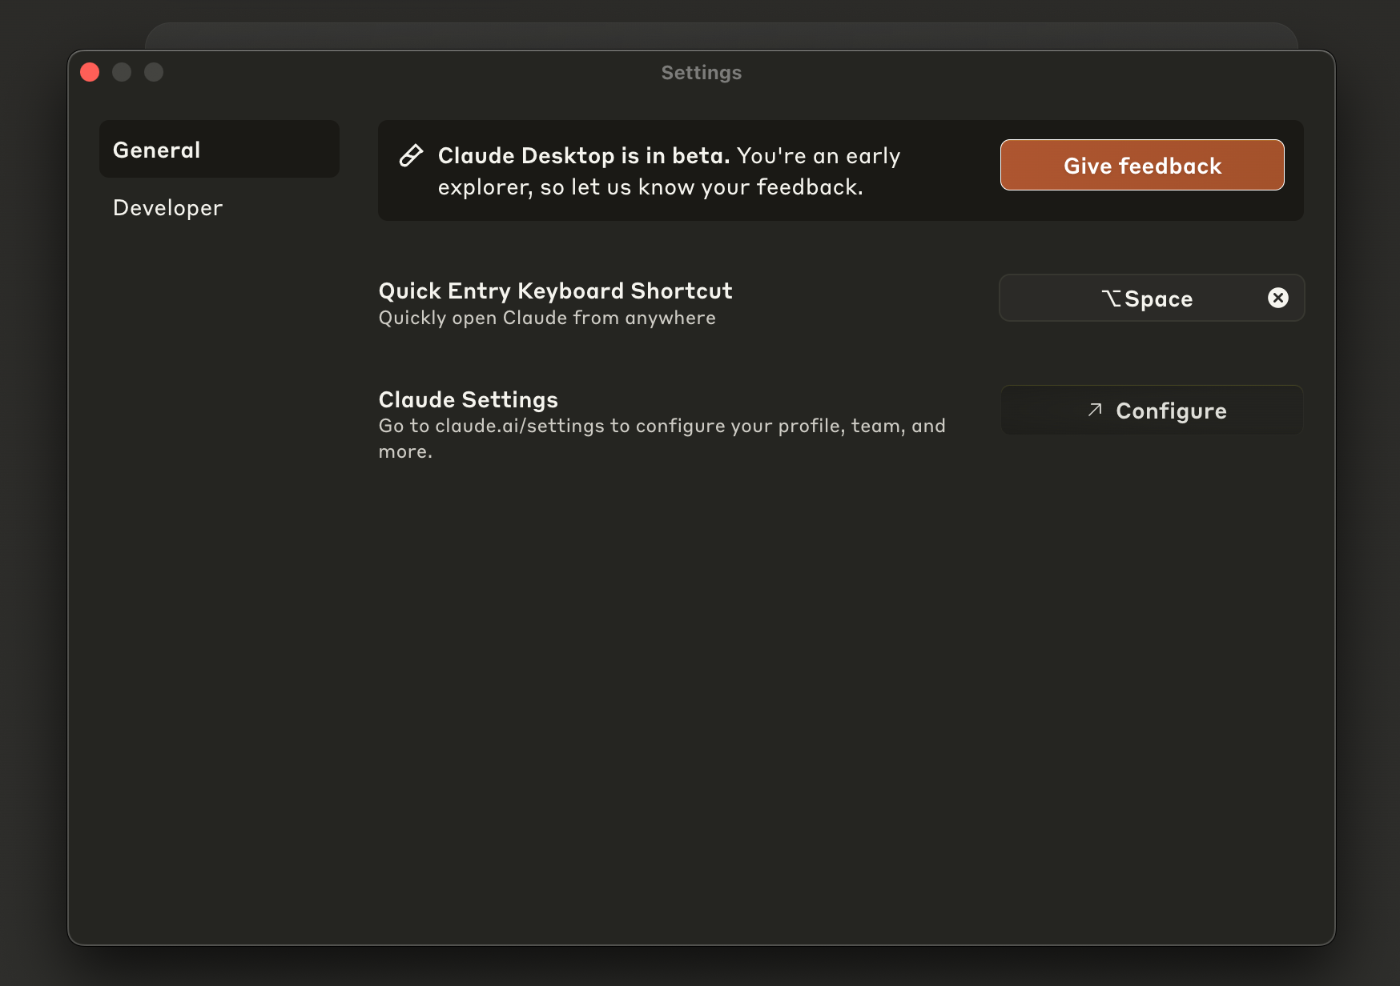Click the Give feedback button
This screenshot has height=986, width=1400.
tap(1142, 165)
